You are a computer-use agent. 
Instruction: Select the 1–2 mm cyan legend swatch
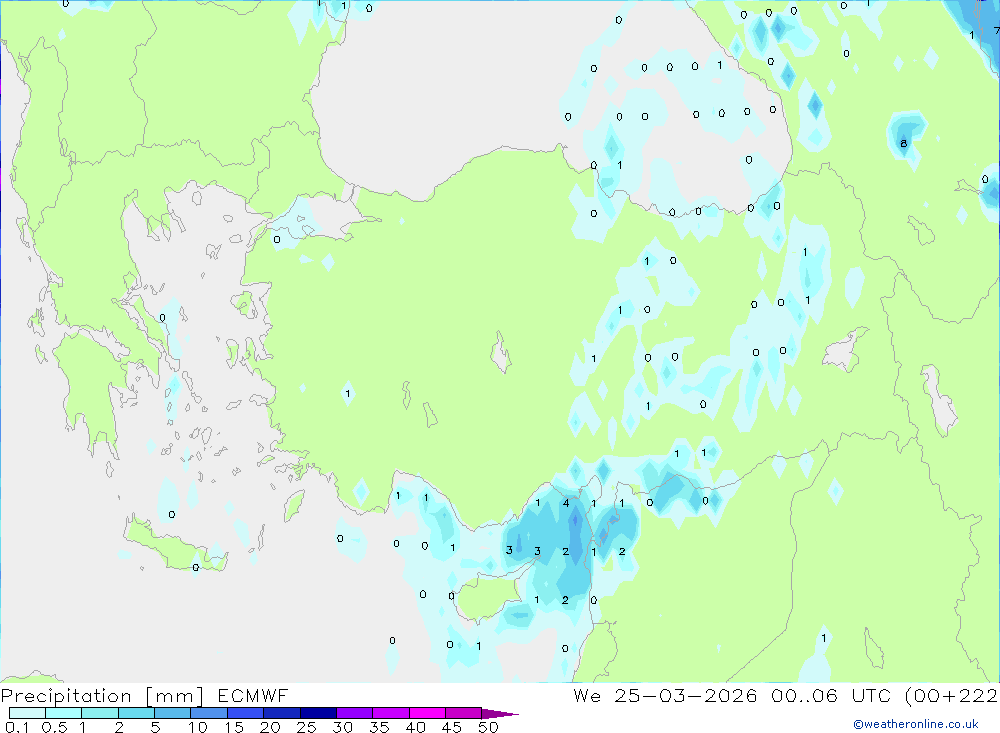[99, 713]
